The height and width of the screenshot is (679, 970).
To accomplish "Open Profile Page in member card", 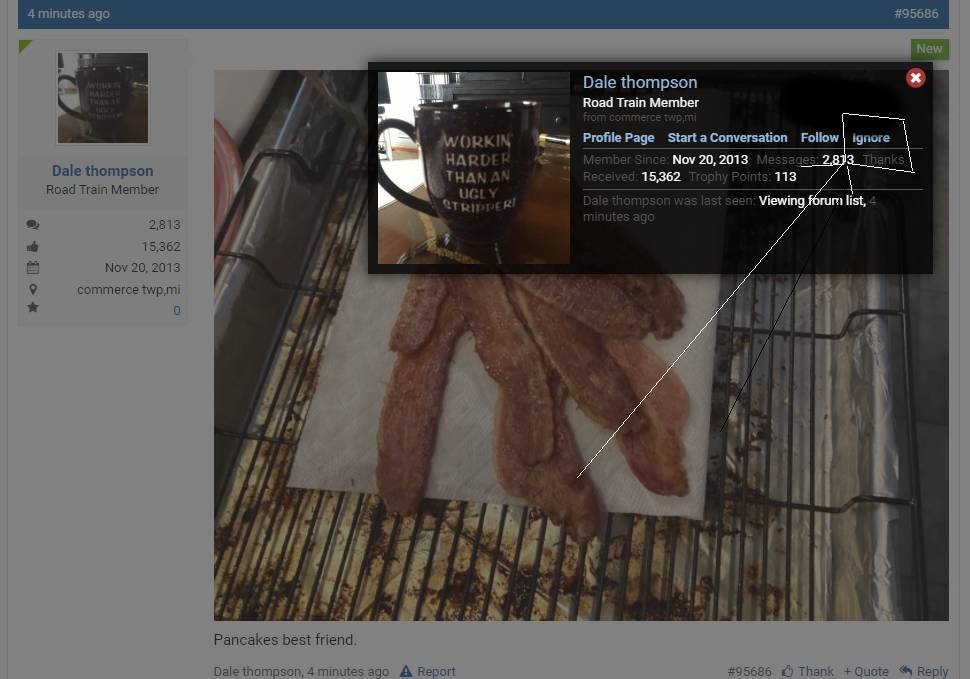I will [x=618, y=138].
